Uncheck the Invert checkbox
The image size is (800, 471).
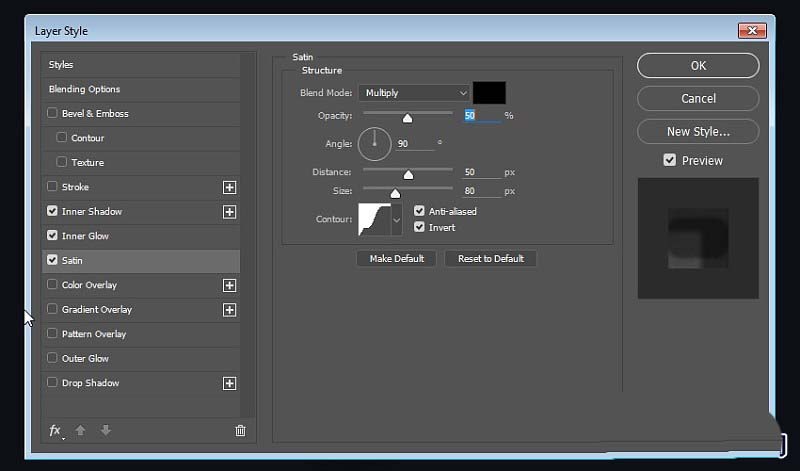[419, 227]
